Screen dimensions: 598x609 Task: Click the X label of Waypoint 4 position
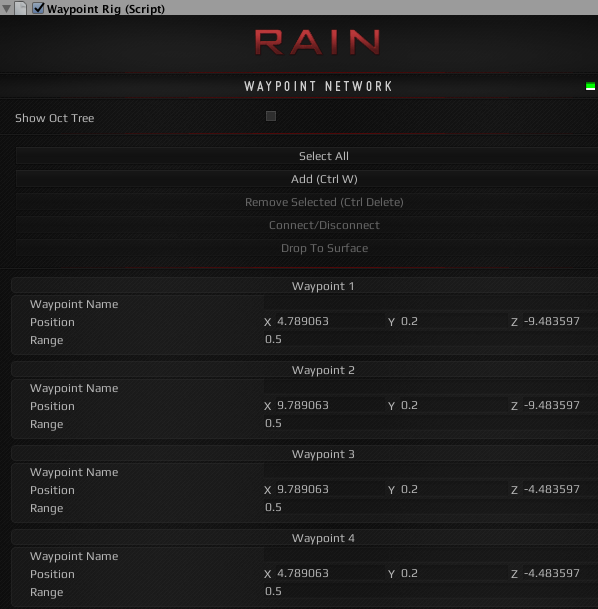pyautogui.click(x=268, y=574)
